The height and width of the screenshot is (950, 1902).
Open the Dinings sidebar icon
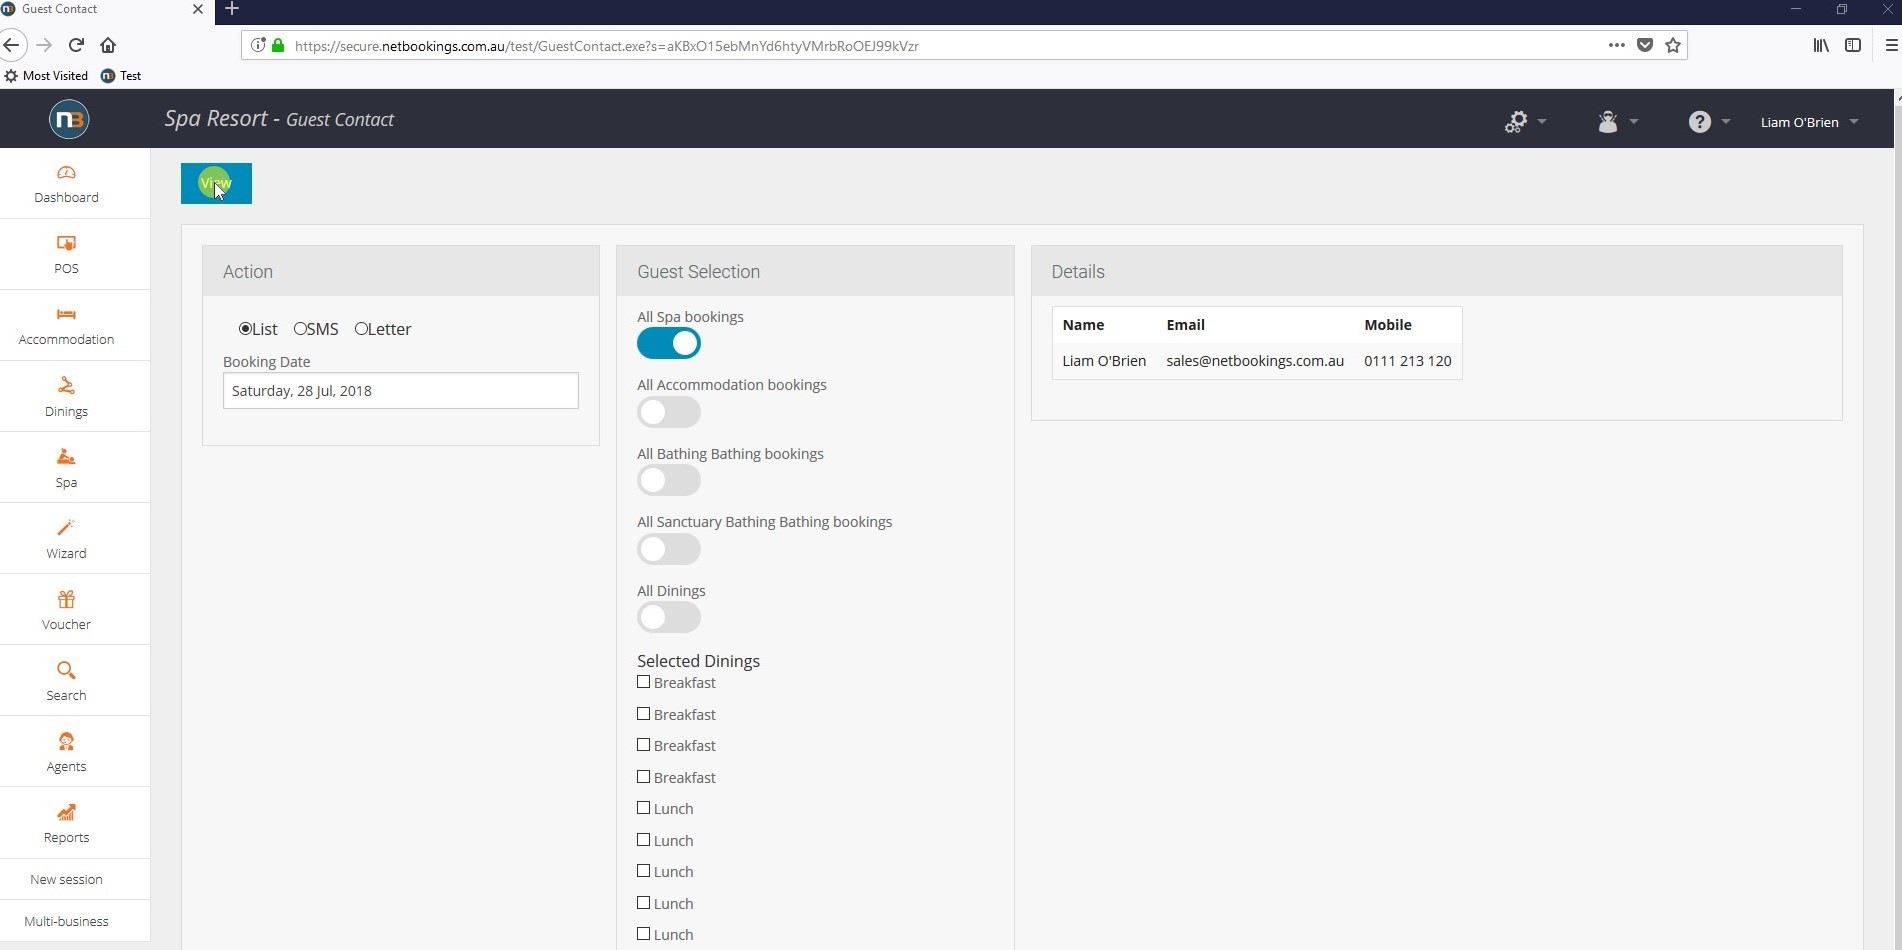coord(66,386)
